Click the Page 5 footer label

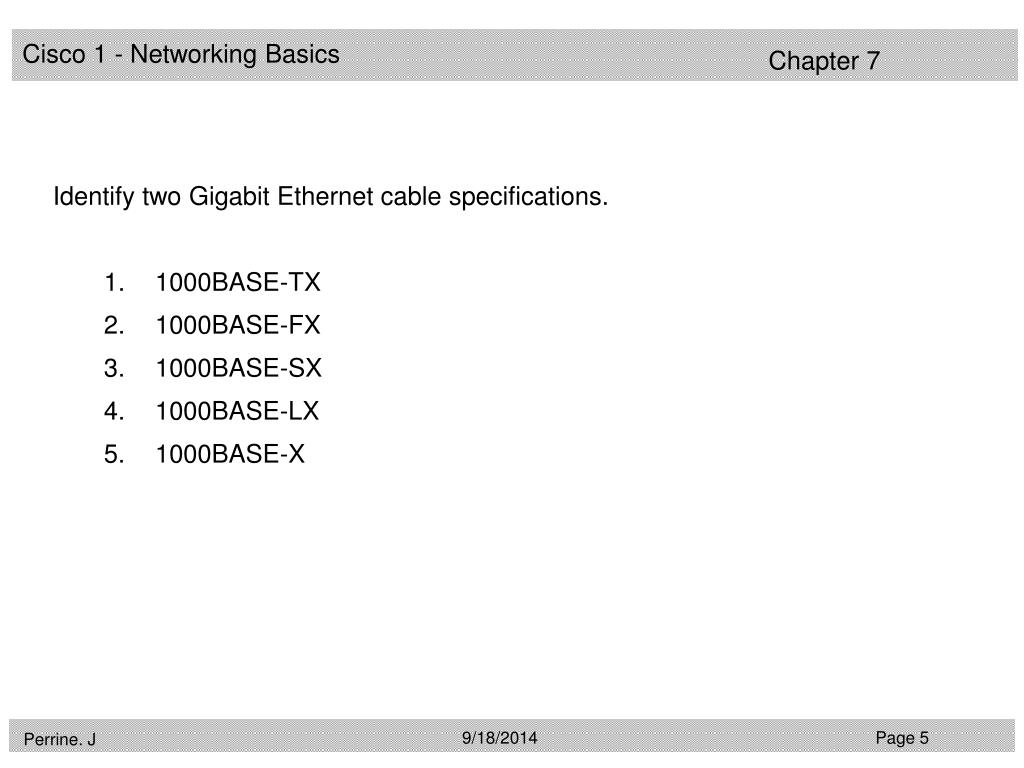[x=902, y=738]
